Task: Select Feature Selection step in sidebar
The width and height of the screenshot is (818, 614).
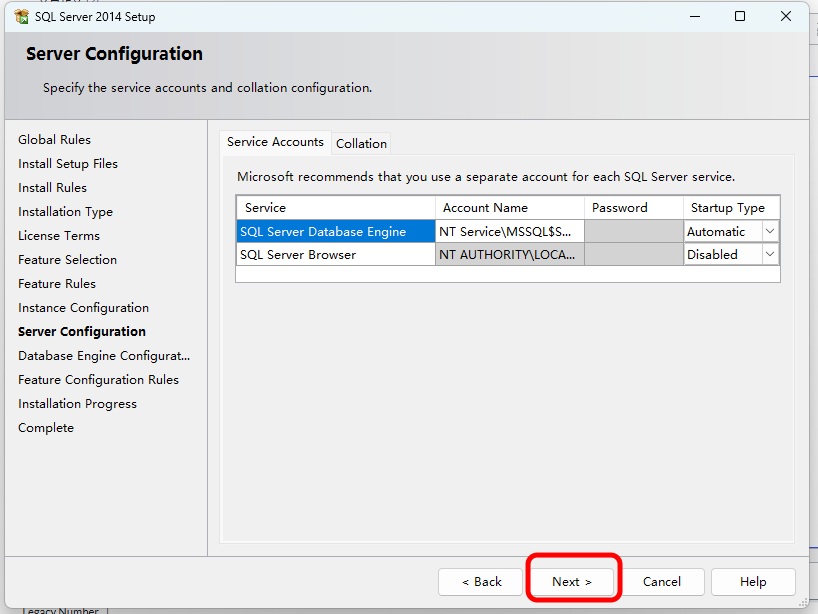Action: 67,260
